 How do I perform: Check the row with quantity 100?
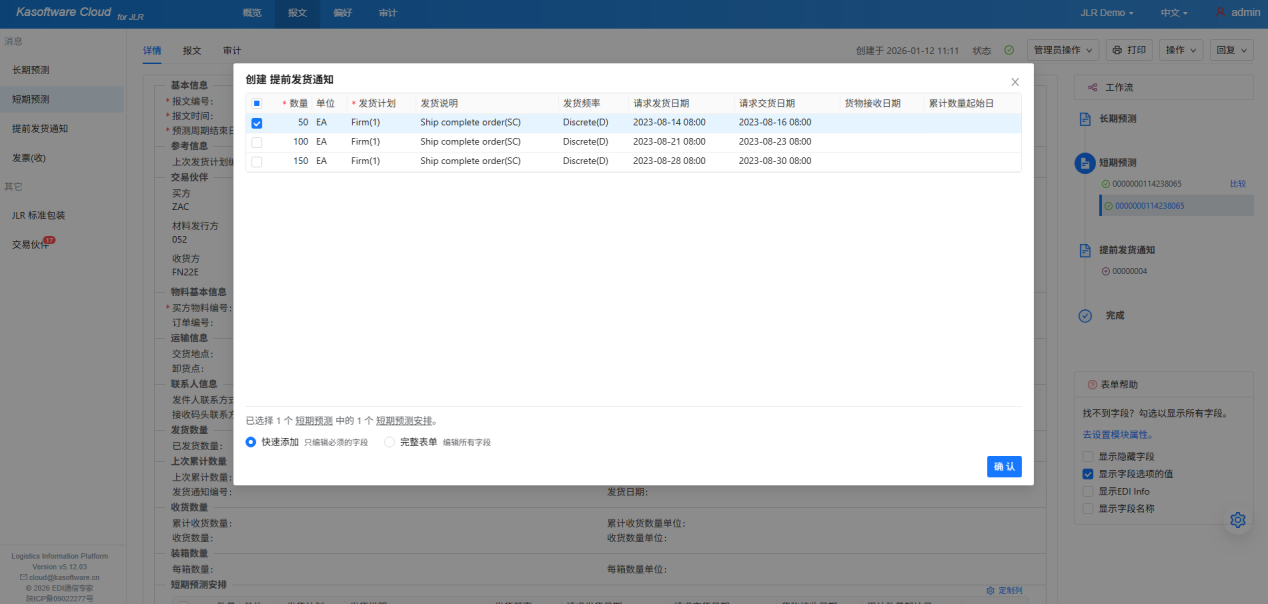click(x=257, y=142)
